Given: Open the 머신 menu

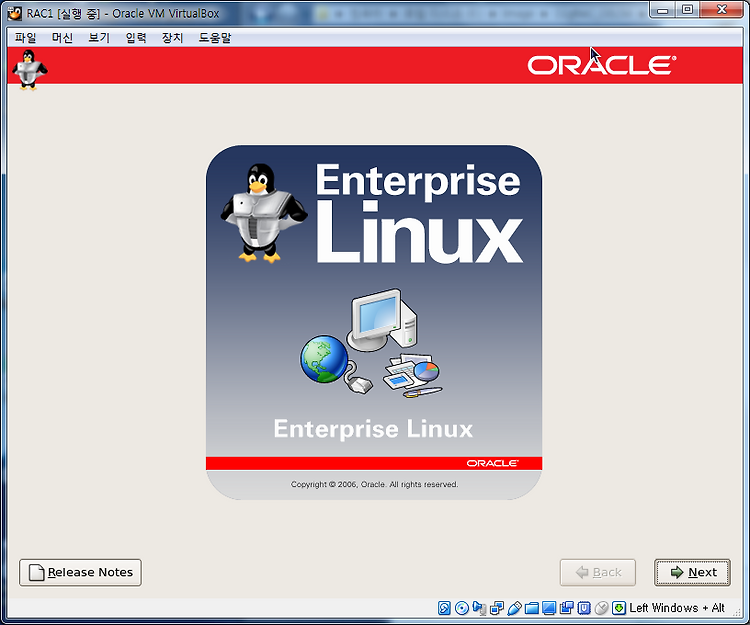Looking at the screenshot, I should point(62,38).
